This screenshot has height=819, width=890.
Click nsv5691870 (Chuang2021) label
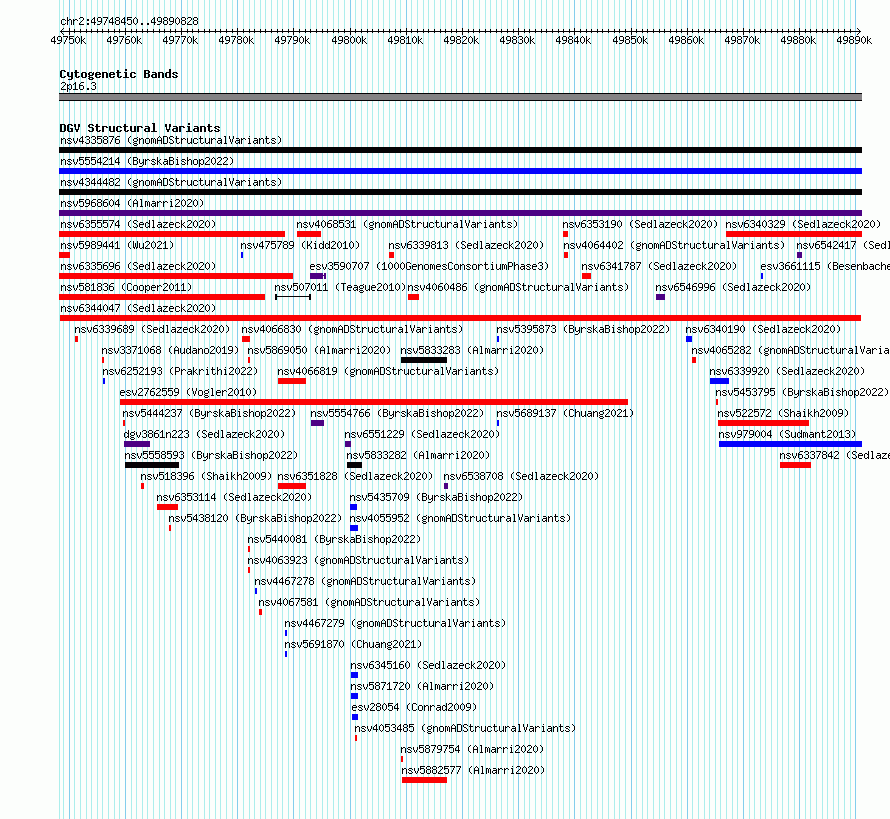pyautogui.click(x=353, y=644)
